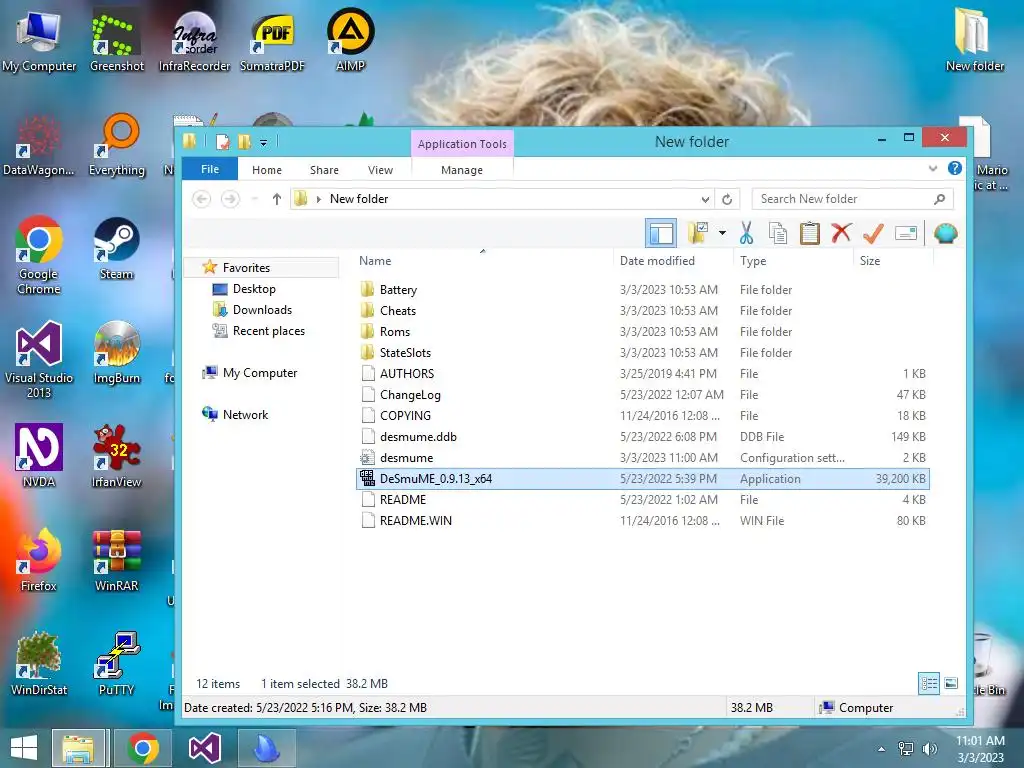Select the ChangeLog file
The width and height of the screenshot is (1024, 768).
[410, 394]
